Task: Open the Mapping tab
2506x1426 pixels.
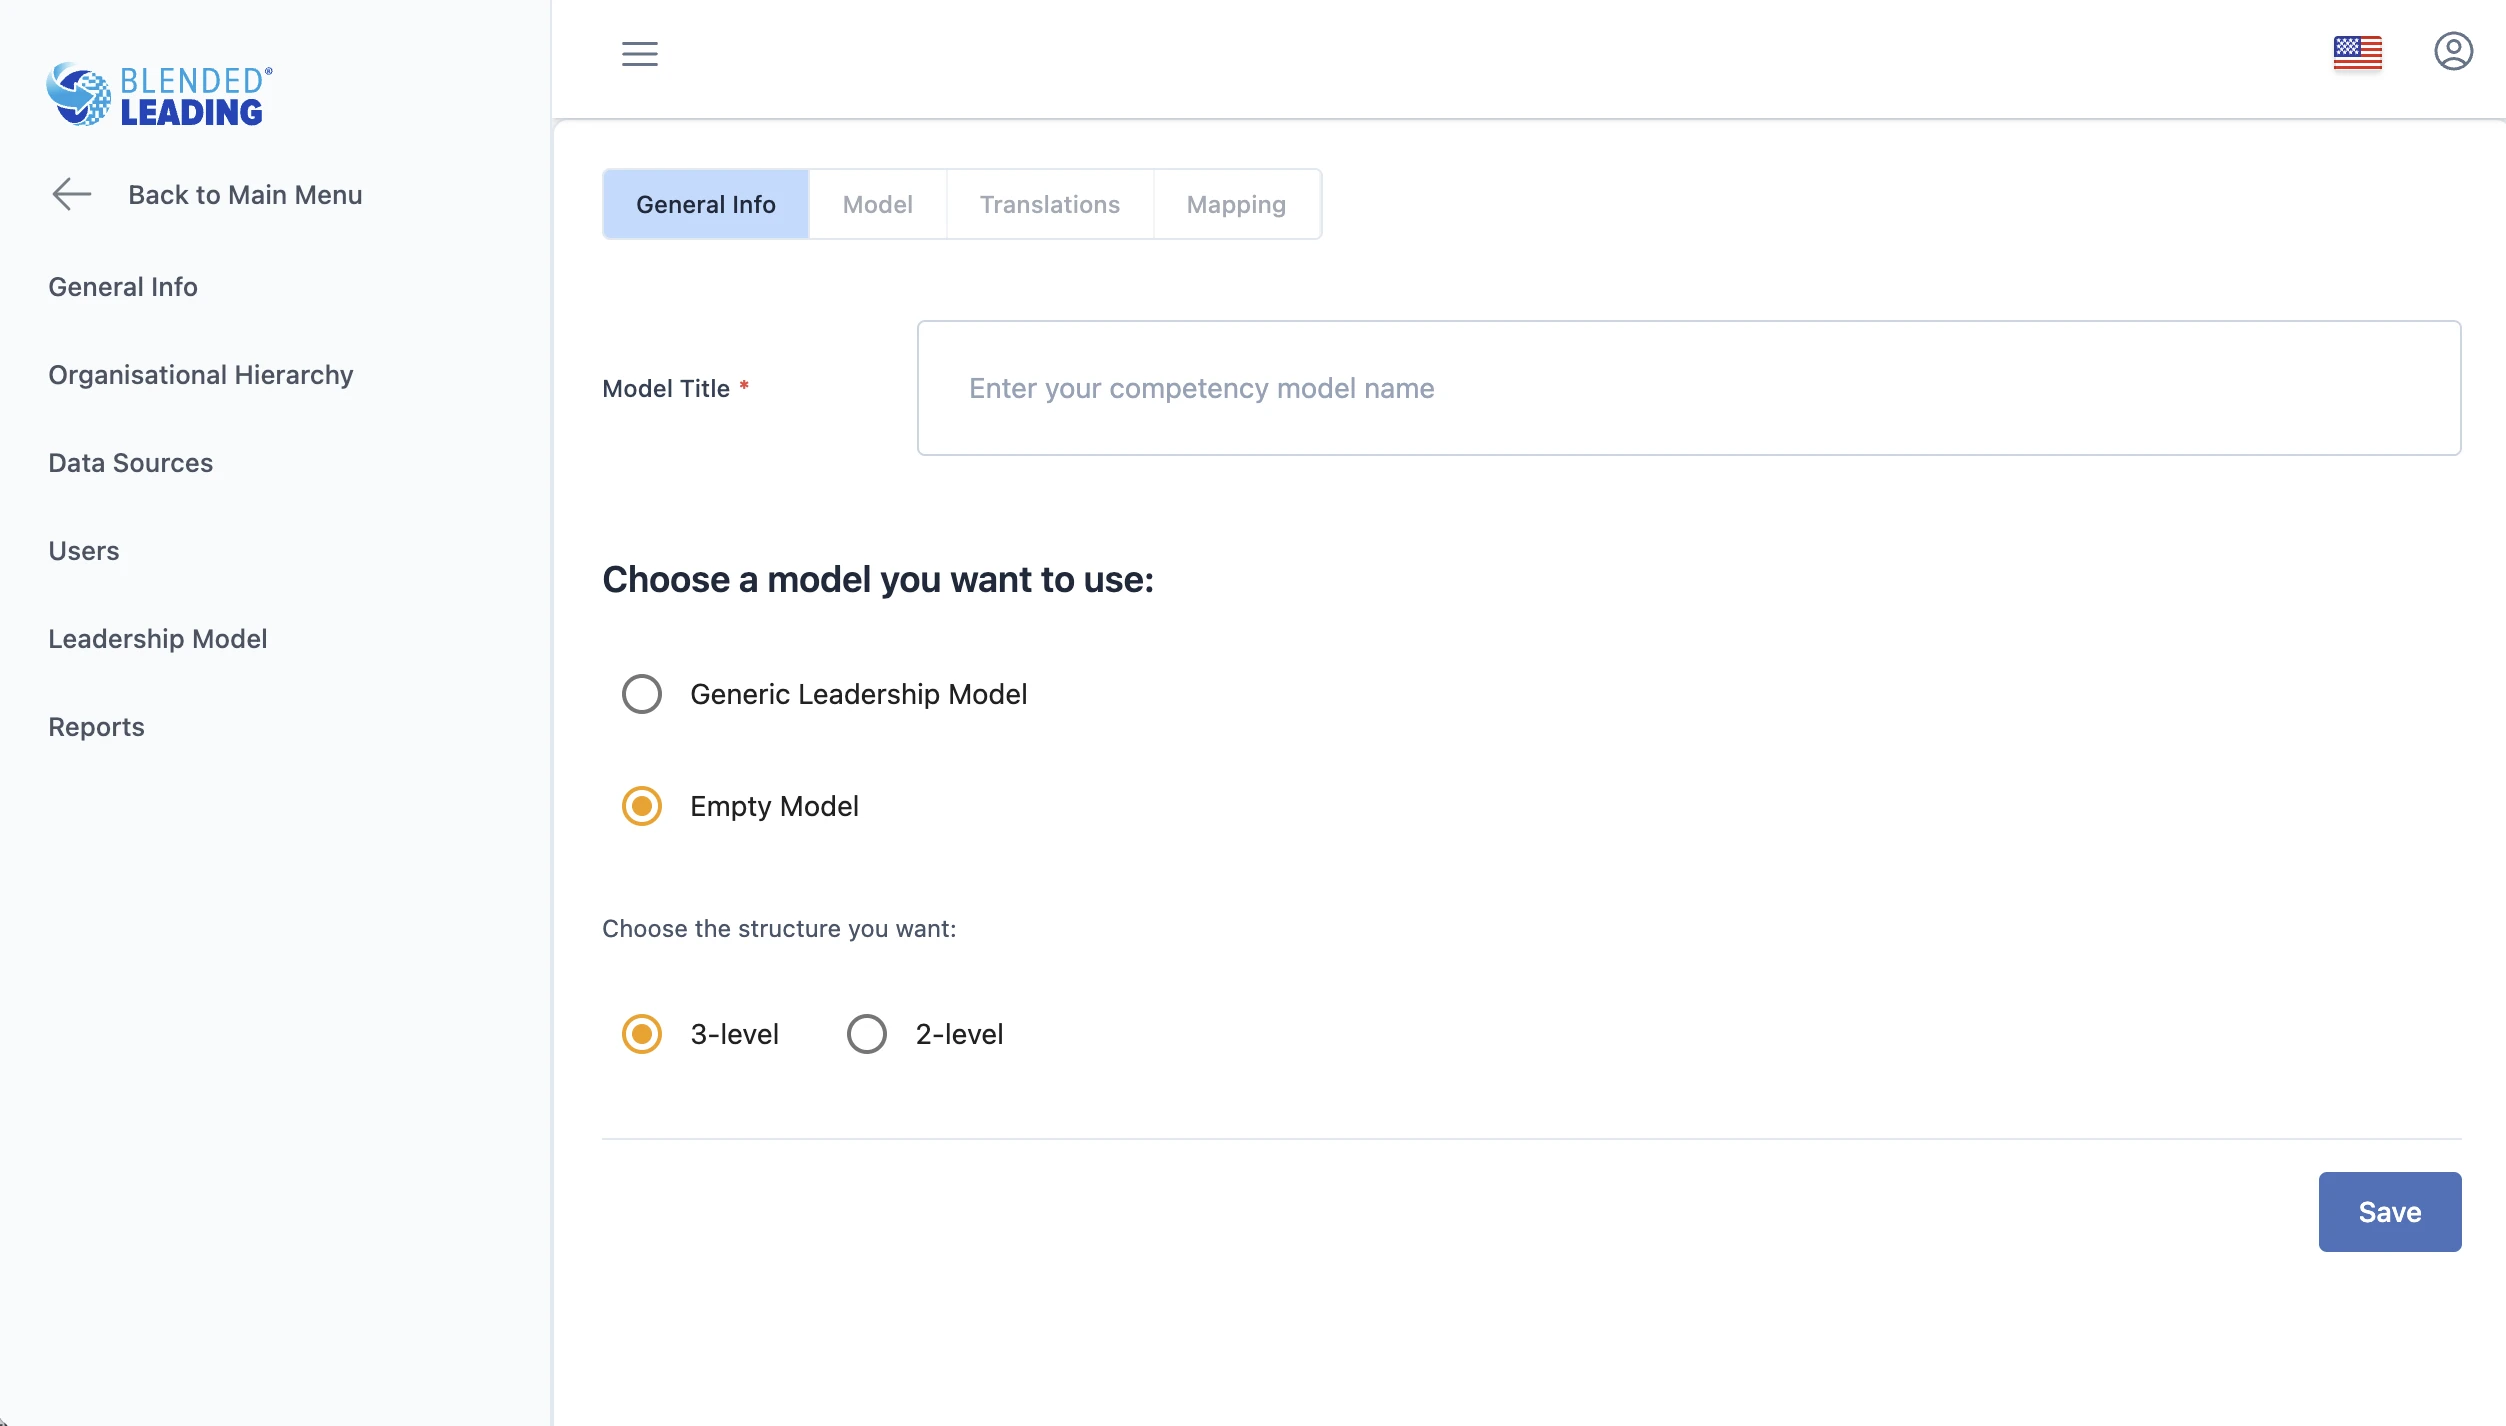Action: (1236, 204)
